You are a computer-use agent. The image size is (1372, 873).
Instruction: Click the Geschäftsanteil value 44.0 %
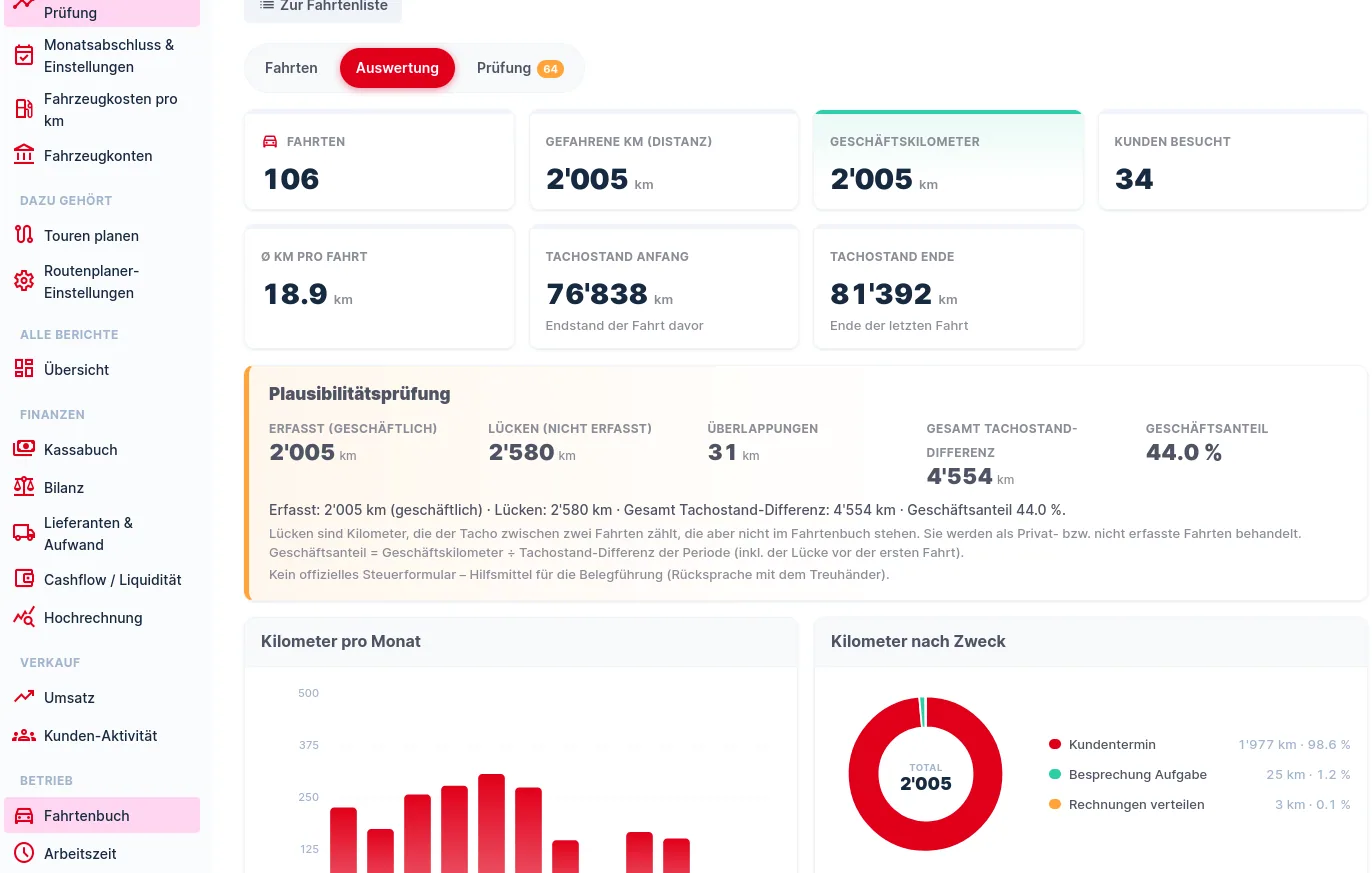click(x=1184, y=452)
